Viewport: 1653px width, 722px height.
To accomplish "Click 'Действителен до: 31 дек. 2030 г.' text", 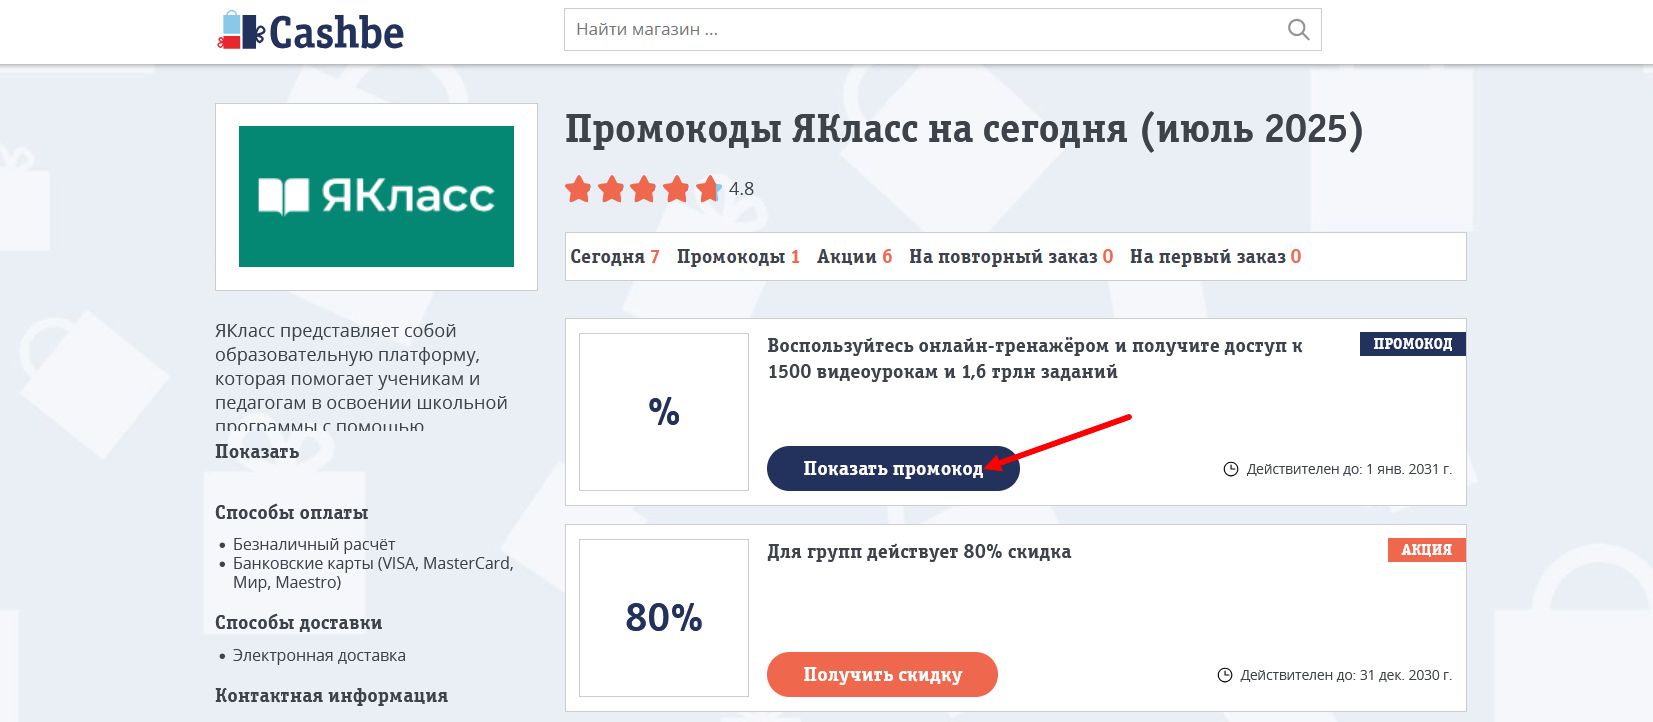I will (1346, 675).
